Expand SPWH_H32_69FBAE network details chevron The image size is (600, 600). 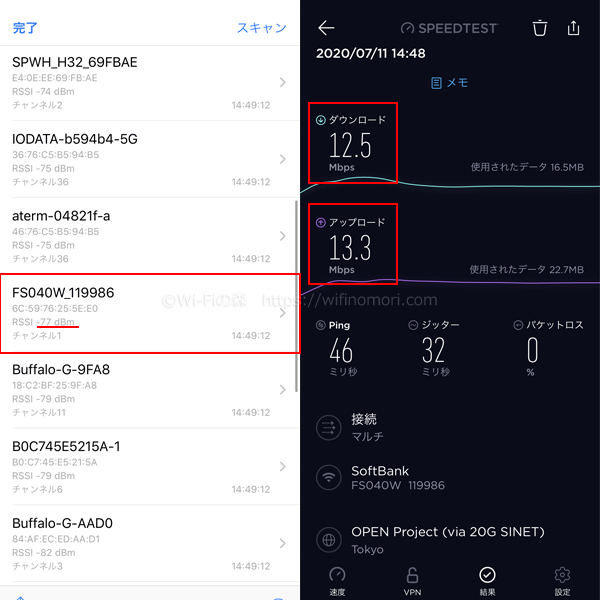pos(282,82)
